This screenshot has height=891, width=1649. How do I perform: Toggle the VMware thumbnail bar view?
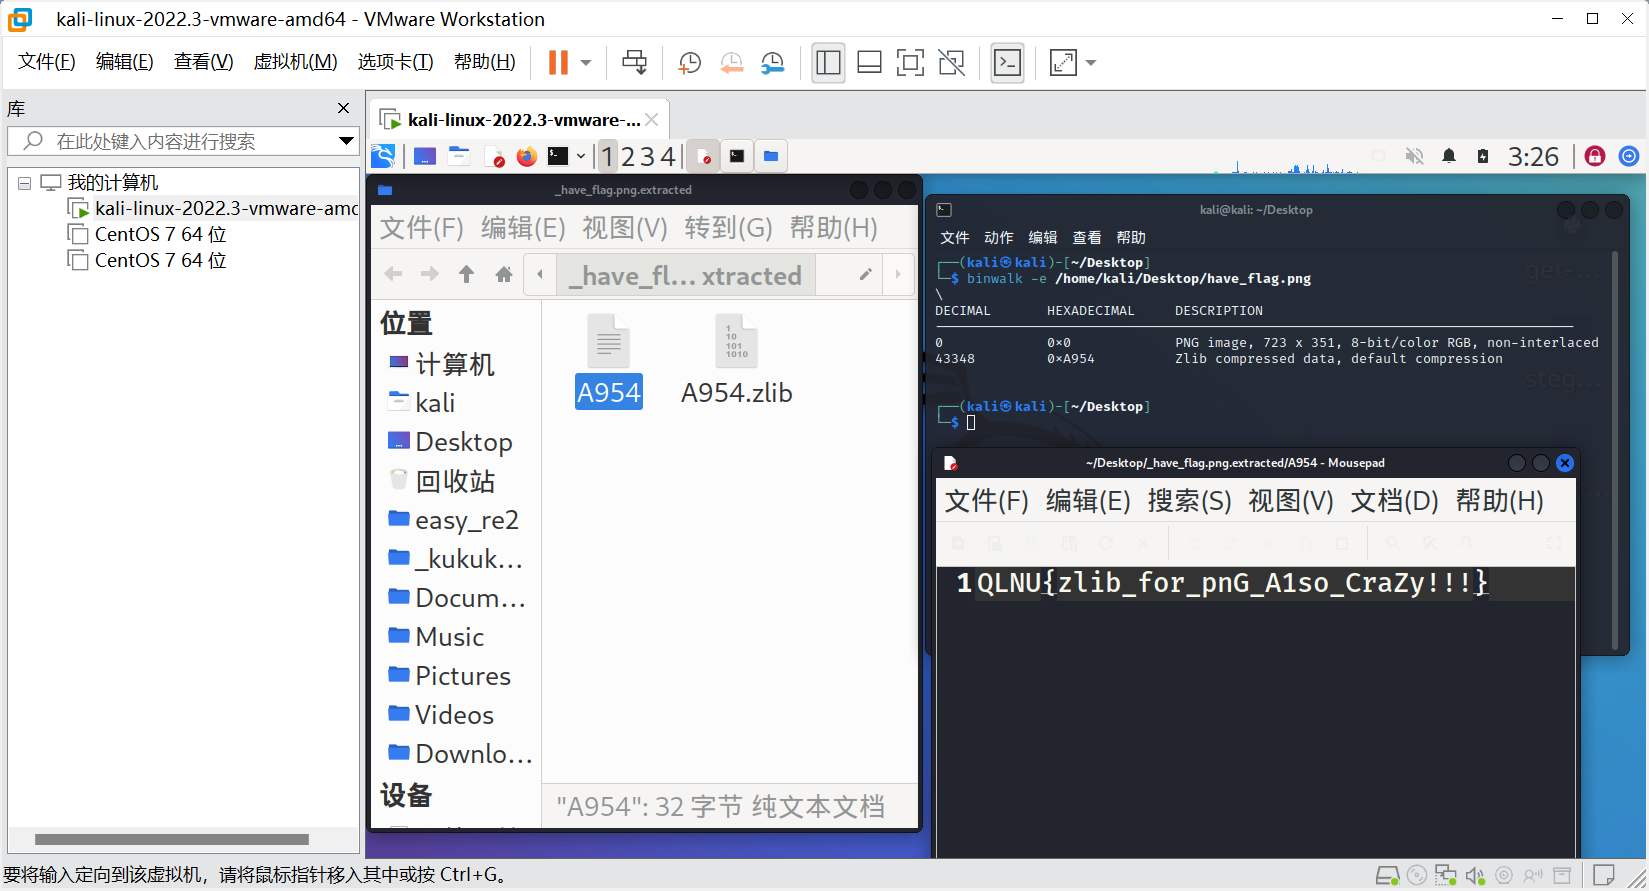[869, 63]
